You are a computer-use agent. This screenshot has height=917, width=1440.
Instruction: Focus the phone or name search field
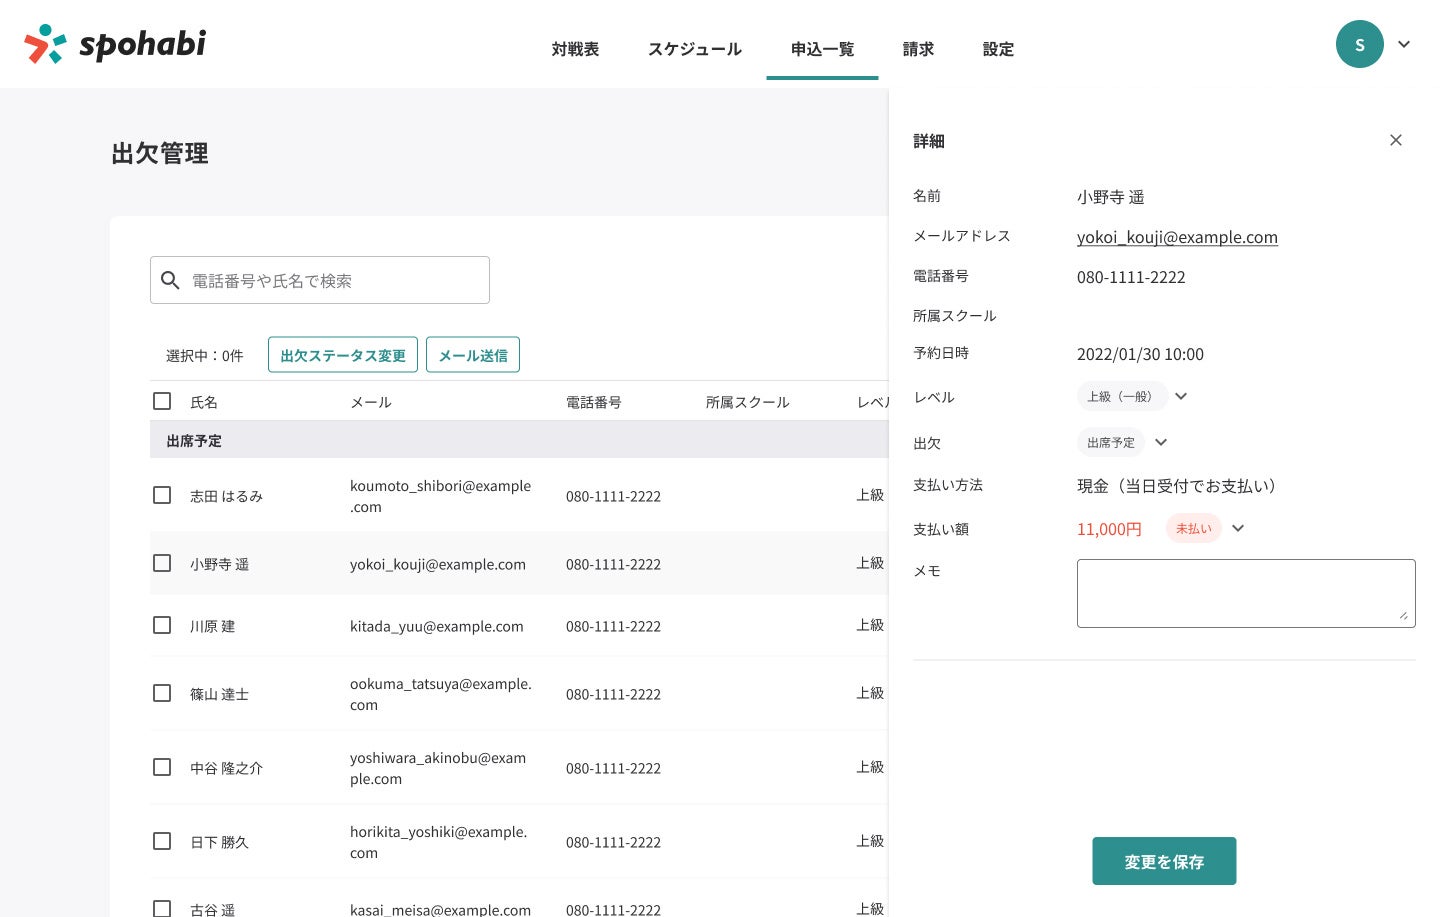(335, 281)
